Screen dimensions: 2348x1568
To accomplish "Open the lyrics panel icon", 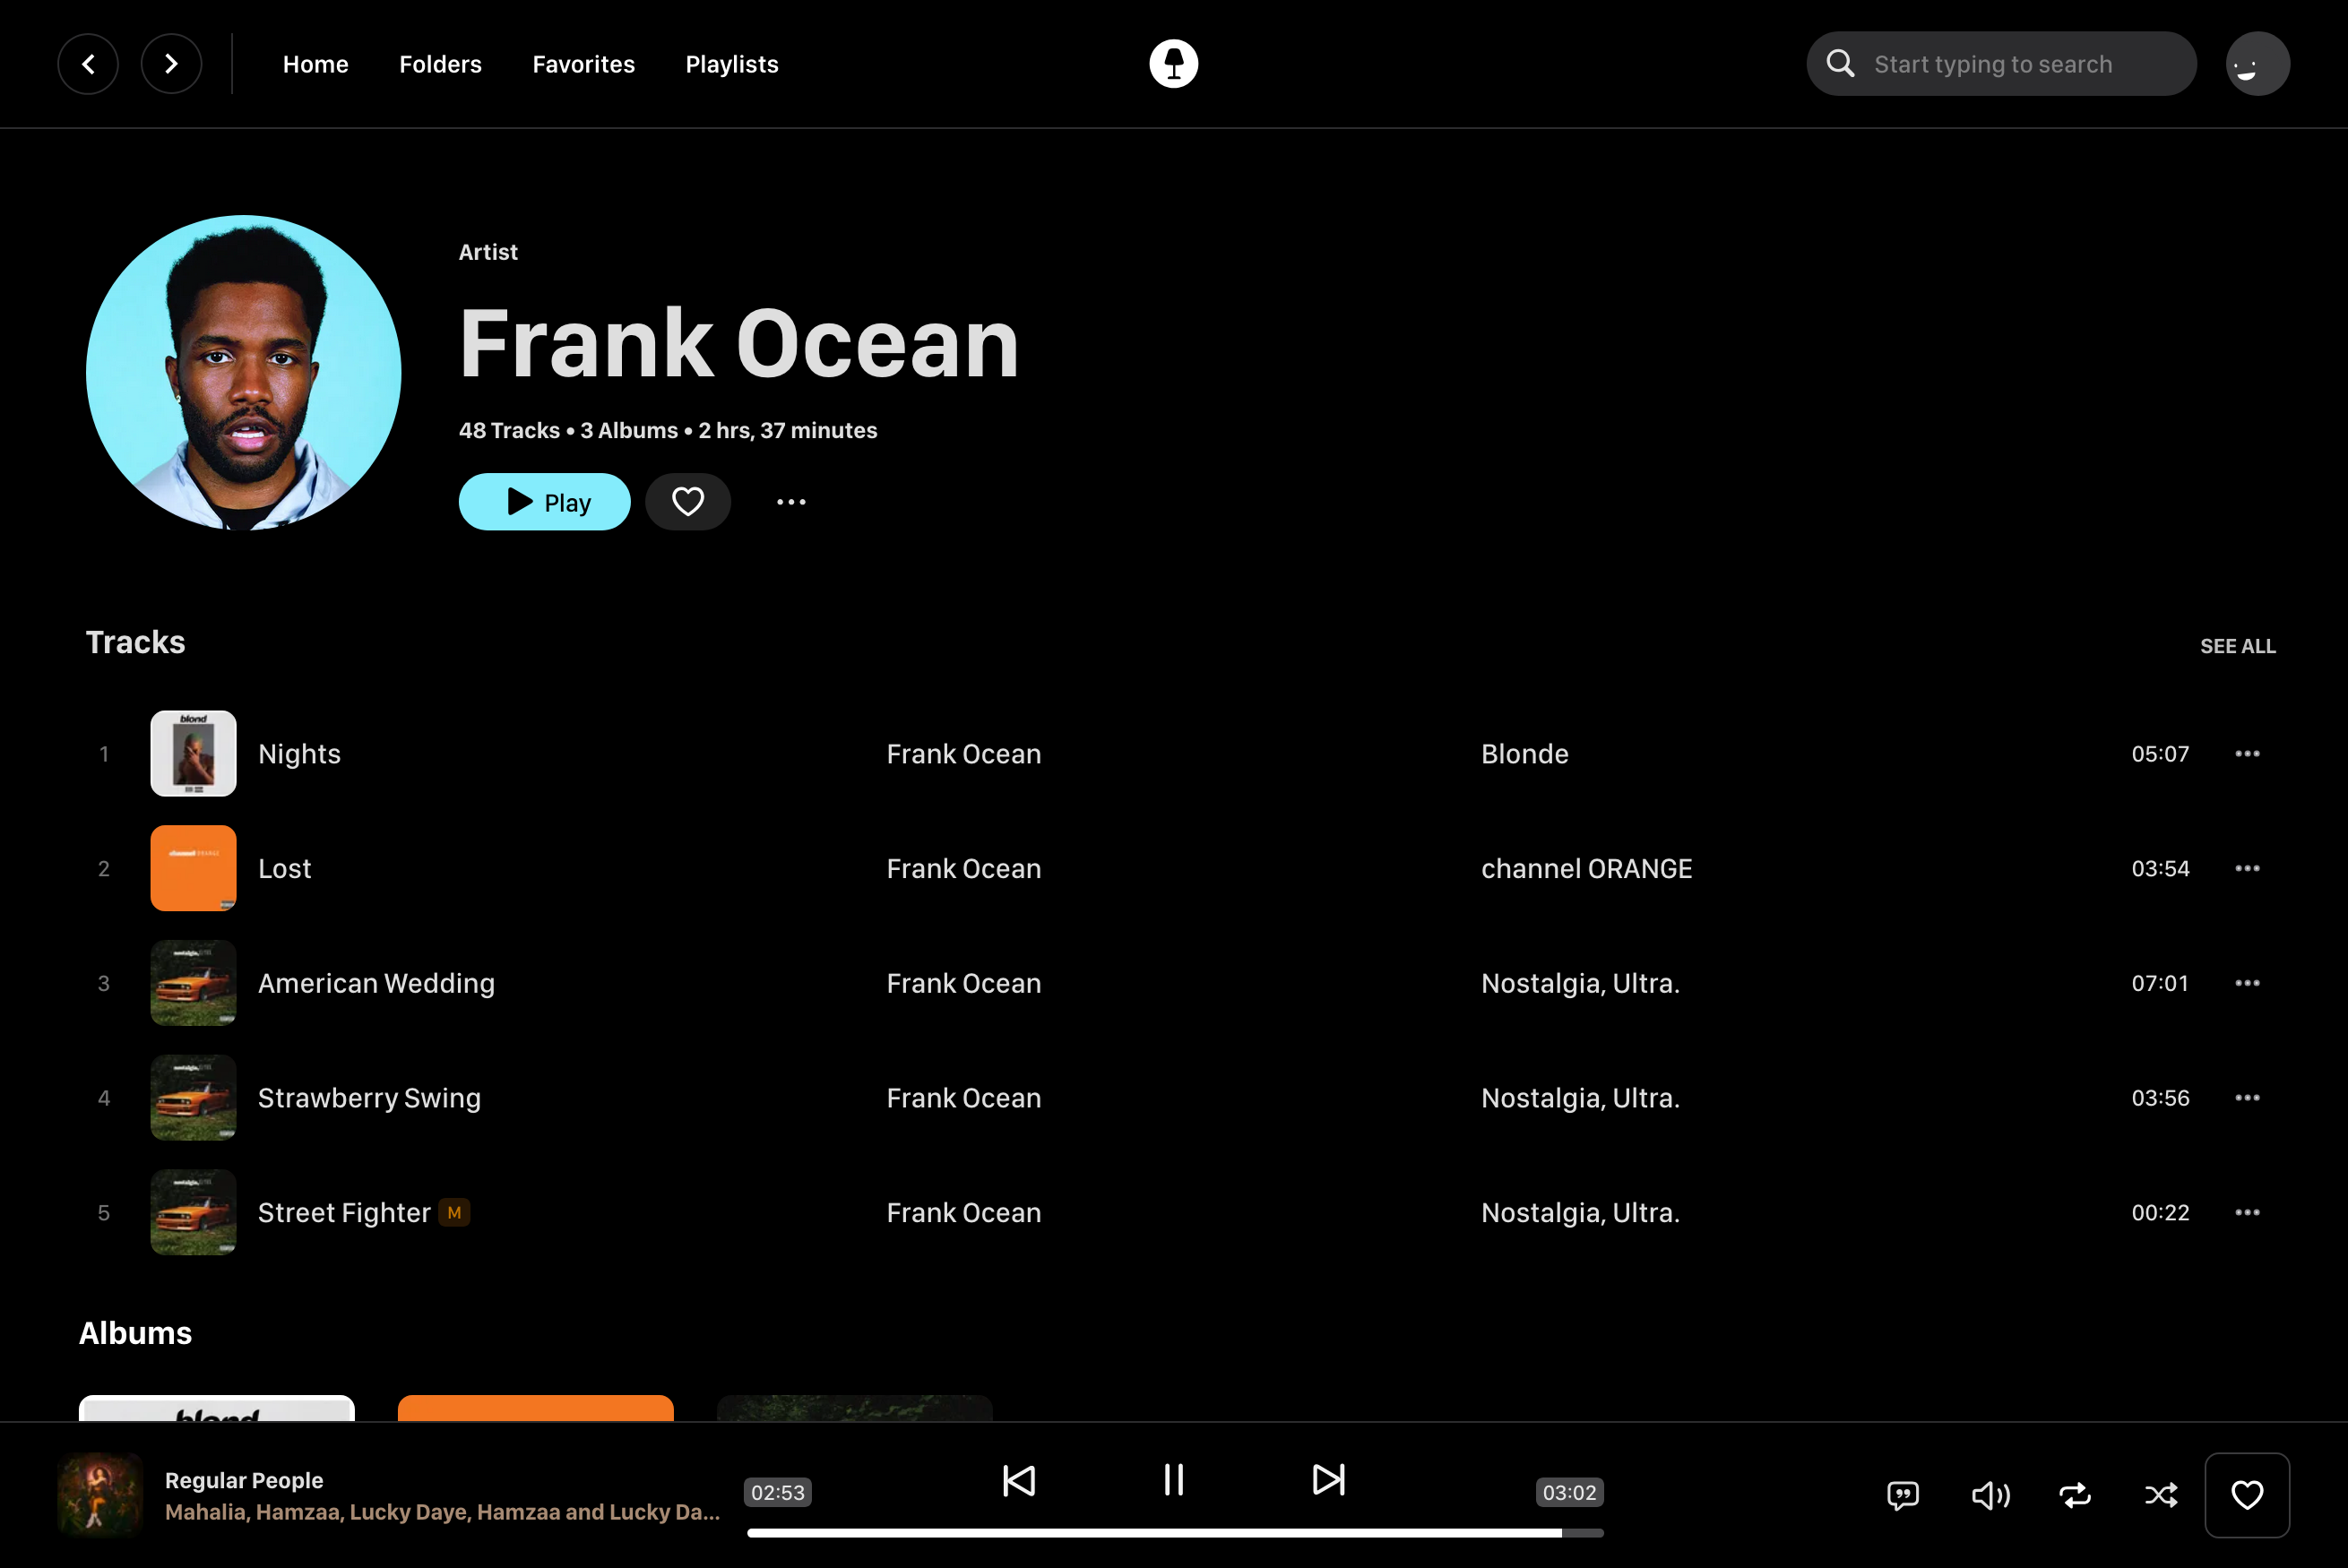I will [1903, 1495].
